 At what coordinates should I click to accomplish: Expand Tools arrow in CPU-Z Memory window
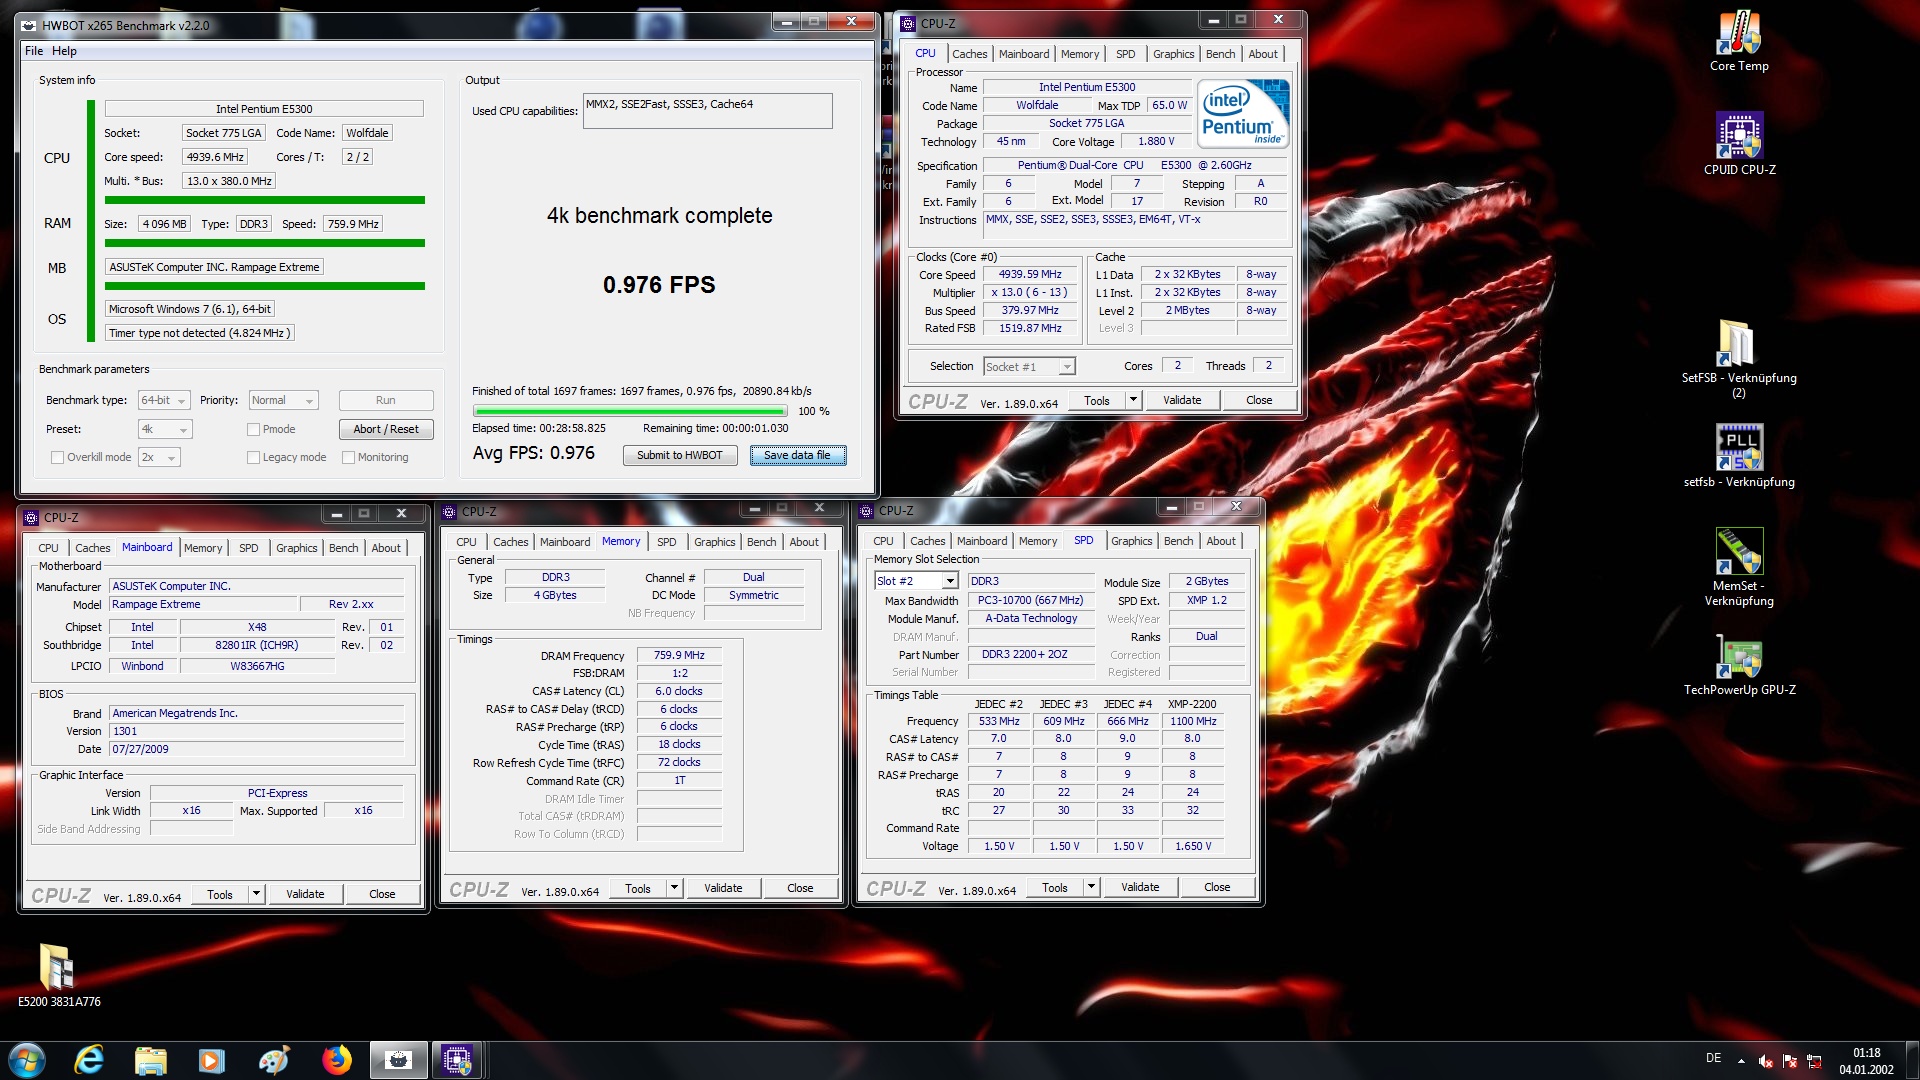point(675,888)
